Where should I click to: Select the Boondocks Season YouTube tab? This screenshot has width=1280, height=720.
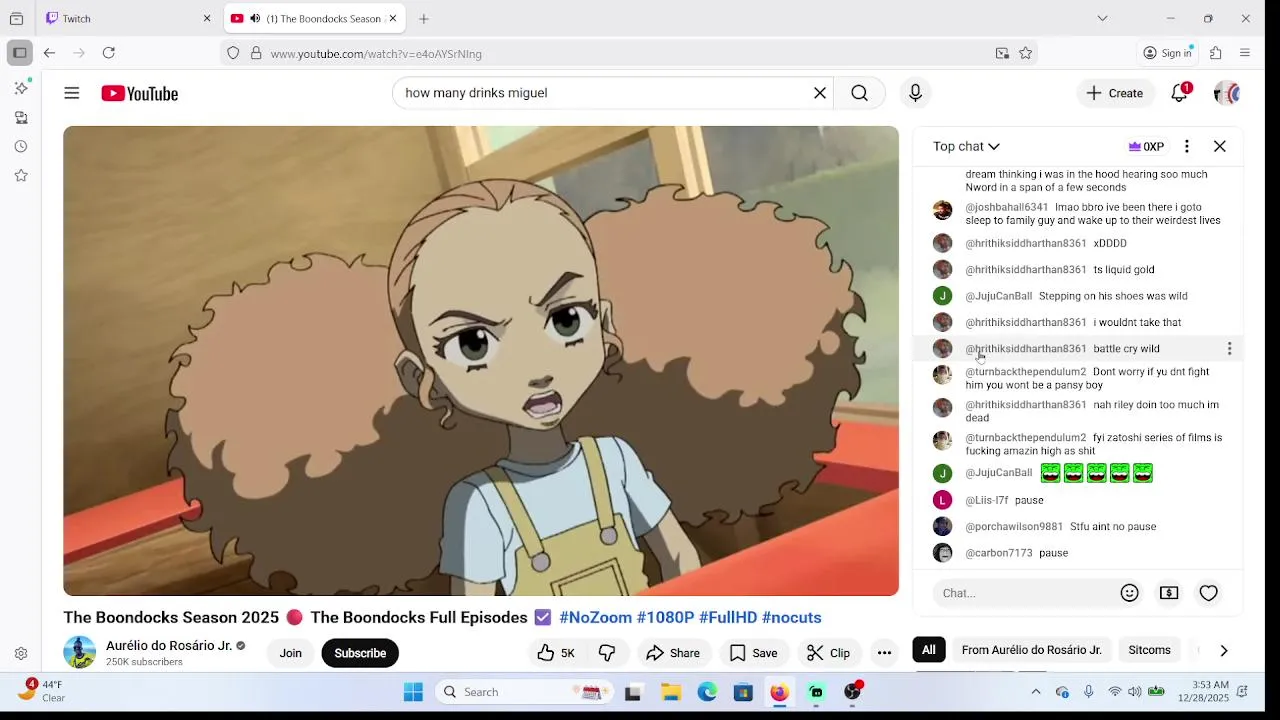coord(316,18)
